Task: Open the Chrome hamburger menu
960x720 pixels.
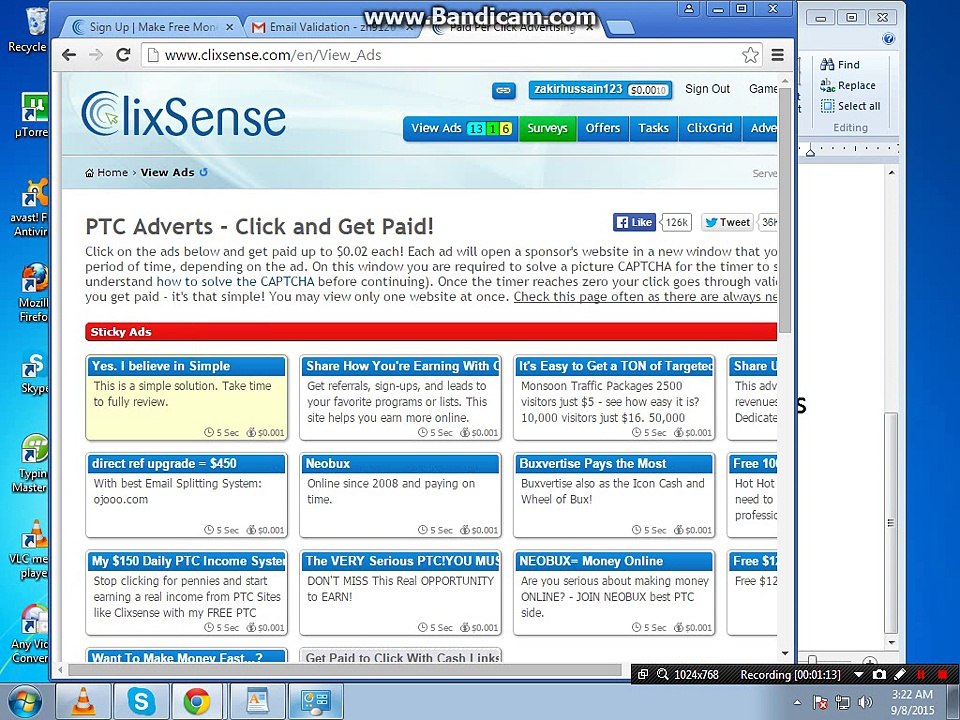Action: 778,55
